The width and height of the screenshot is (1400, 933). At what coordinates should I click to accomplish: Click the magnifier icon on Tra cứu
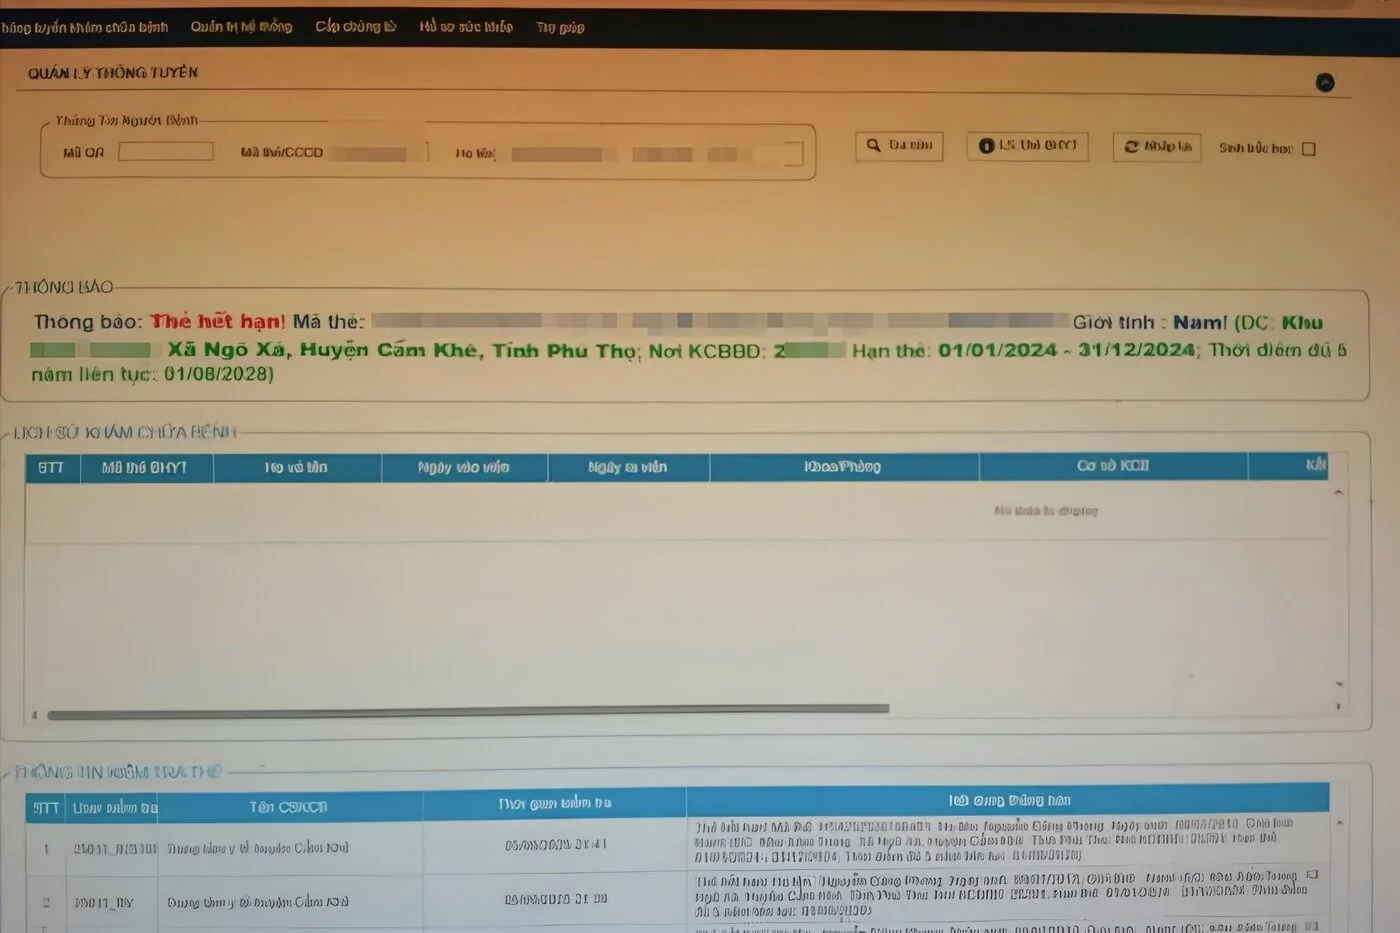874,146
